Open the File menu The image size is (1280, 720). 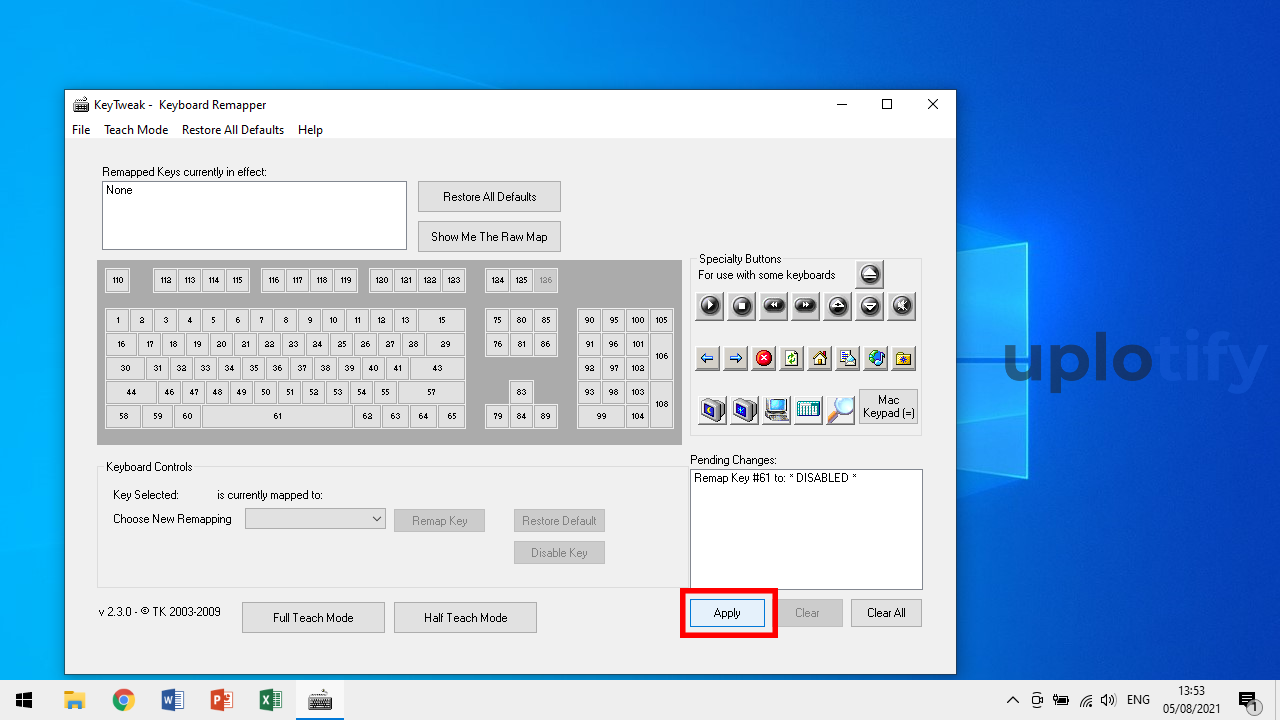pyautogui.click(x=81, y=130)
